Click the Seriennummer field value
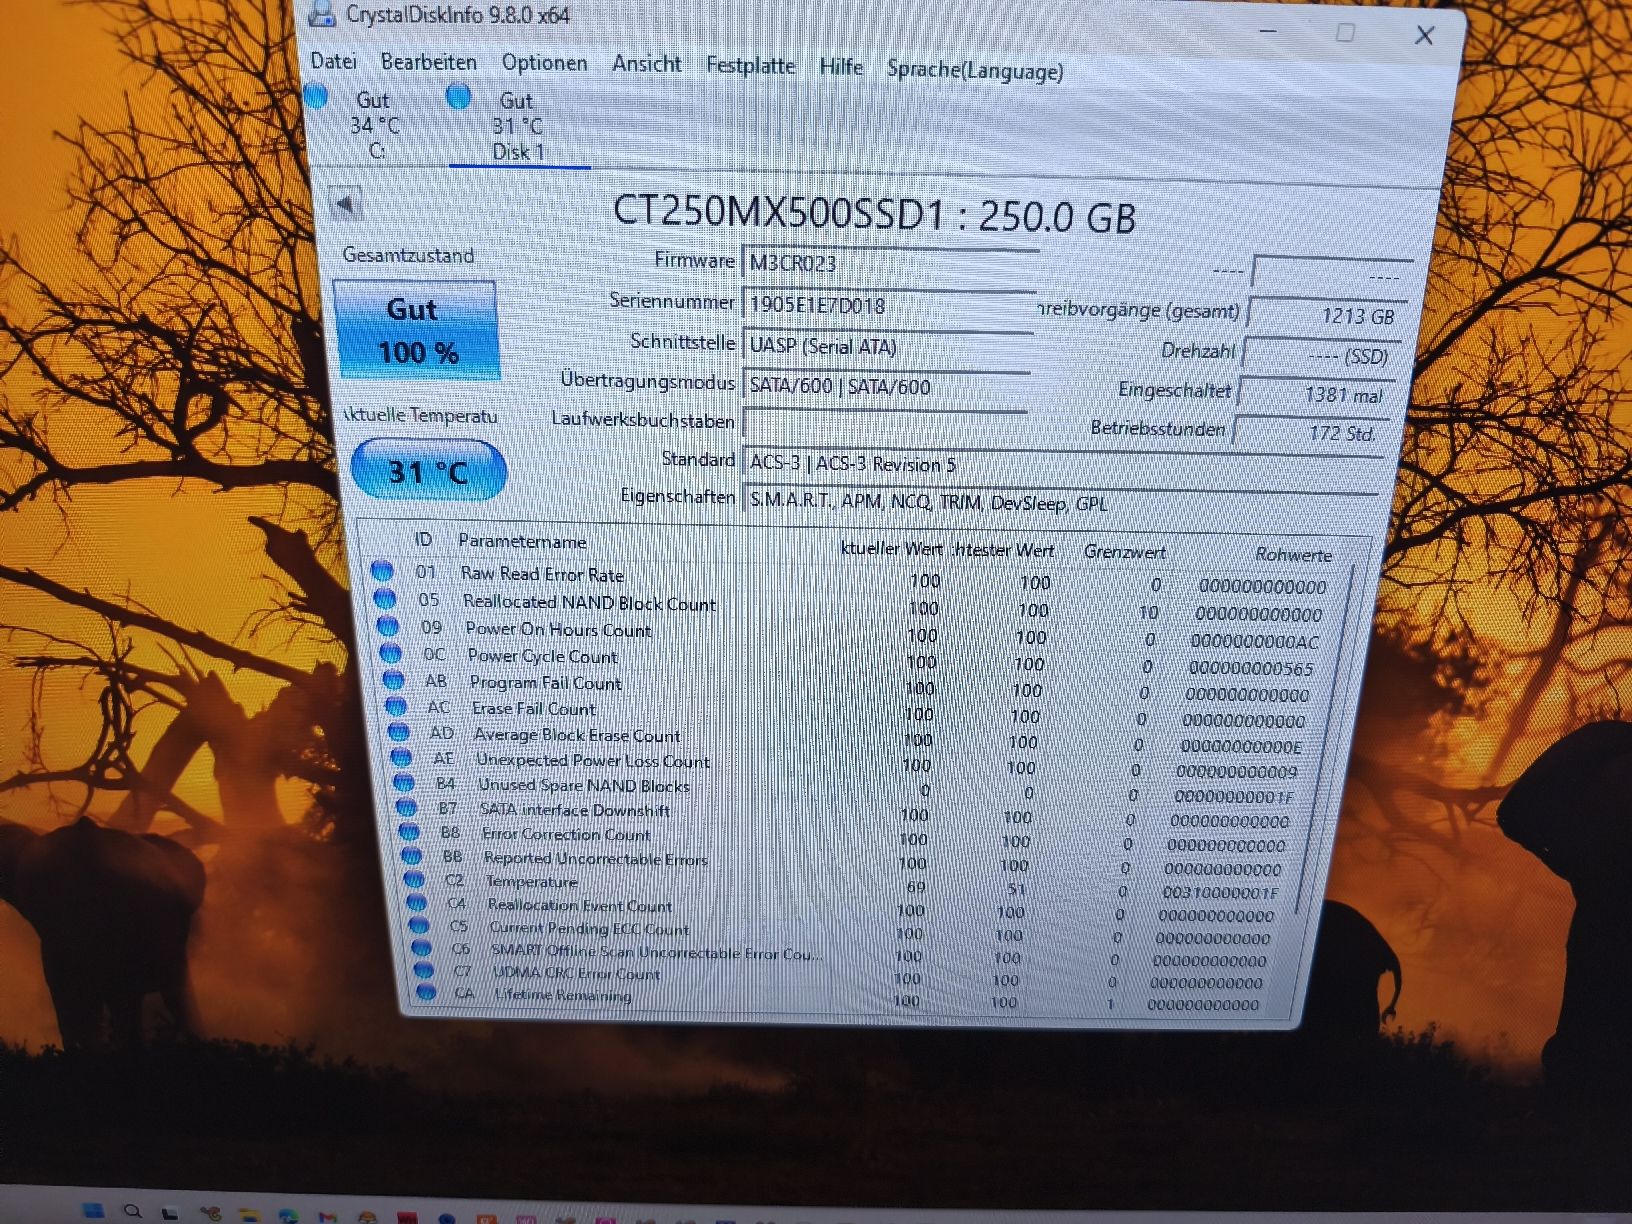Viewport: 1632px width, 1224px height. [888, 305]
